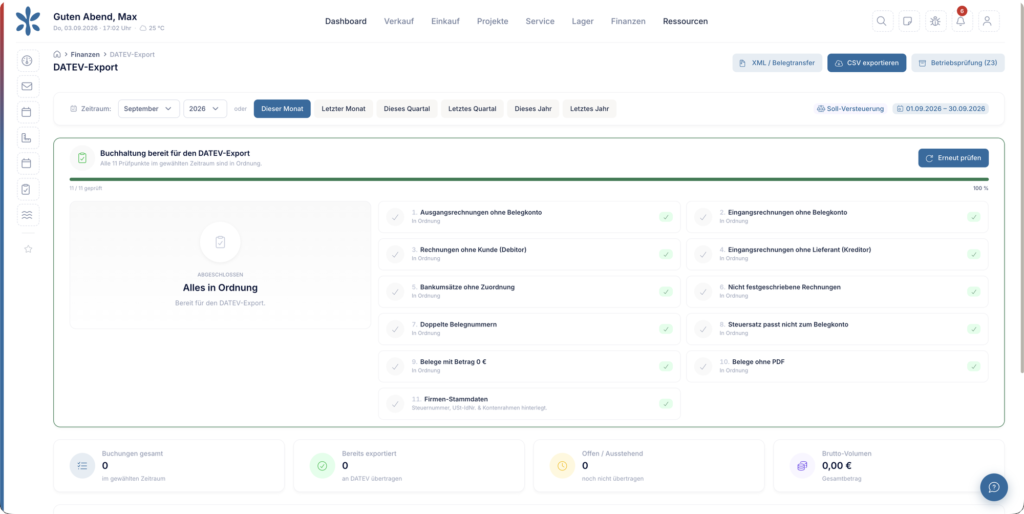Select the Dieser Monat period
This screenshot has height=514, width=1024.
click(x=282, y=108)
